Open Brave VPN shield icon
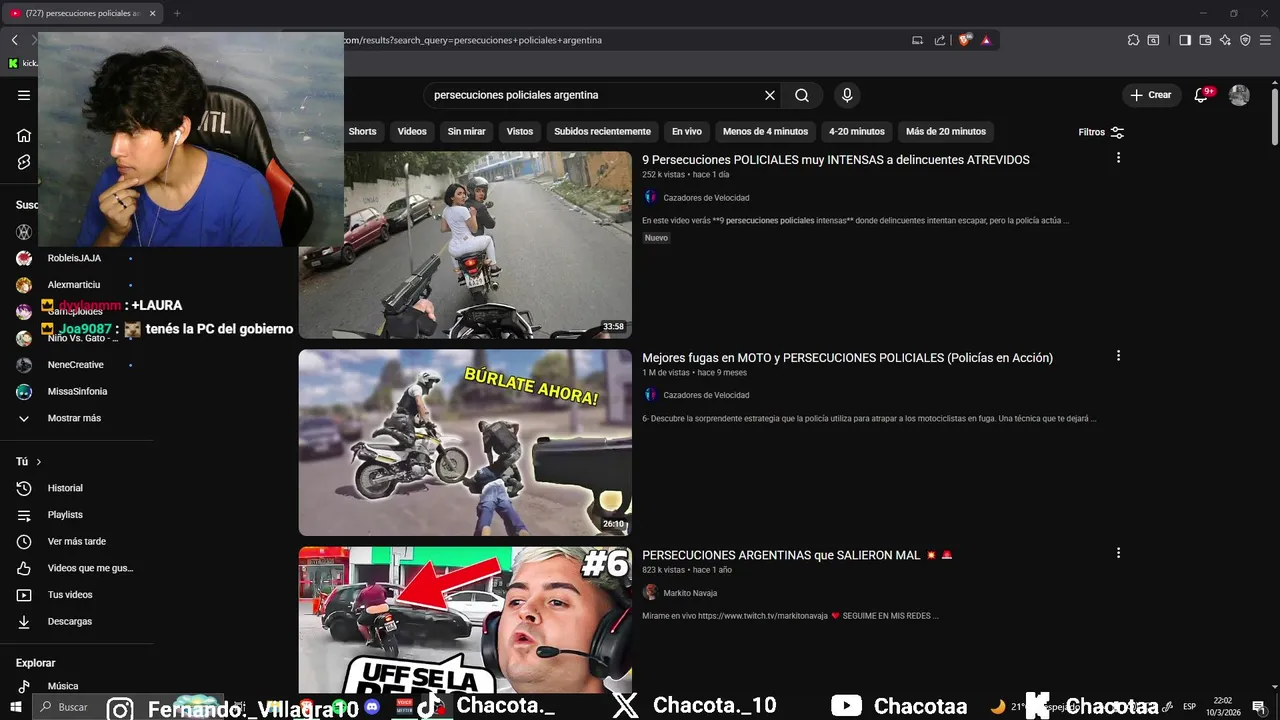1280x720 pixels. click(1245, 40)
